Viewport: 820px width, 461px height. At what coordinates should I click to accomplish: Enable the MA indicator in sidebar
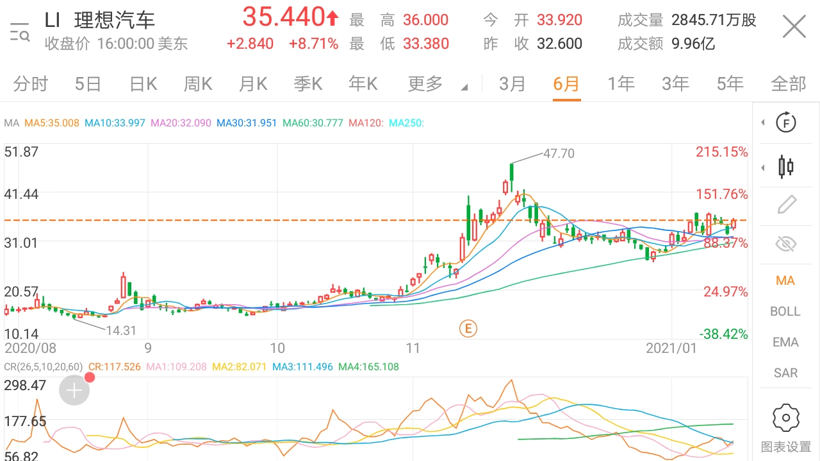(785, 281)
